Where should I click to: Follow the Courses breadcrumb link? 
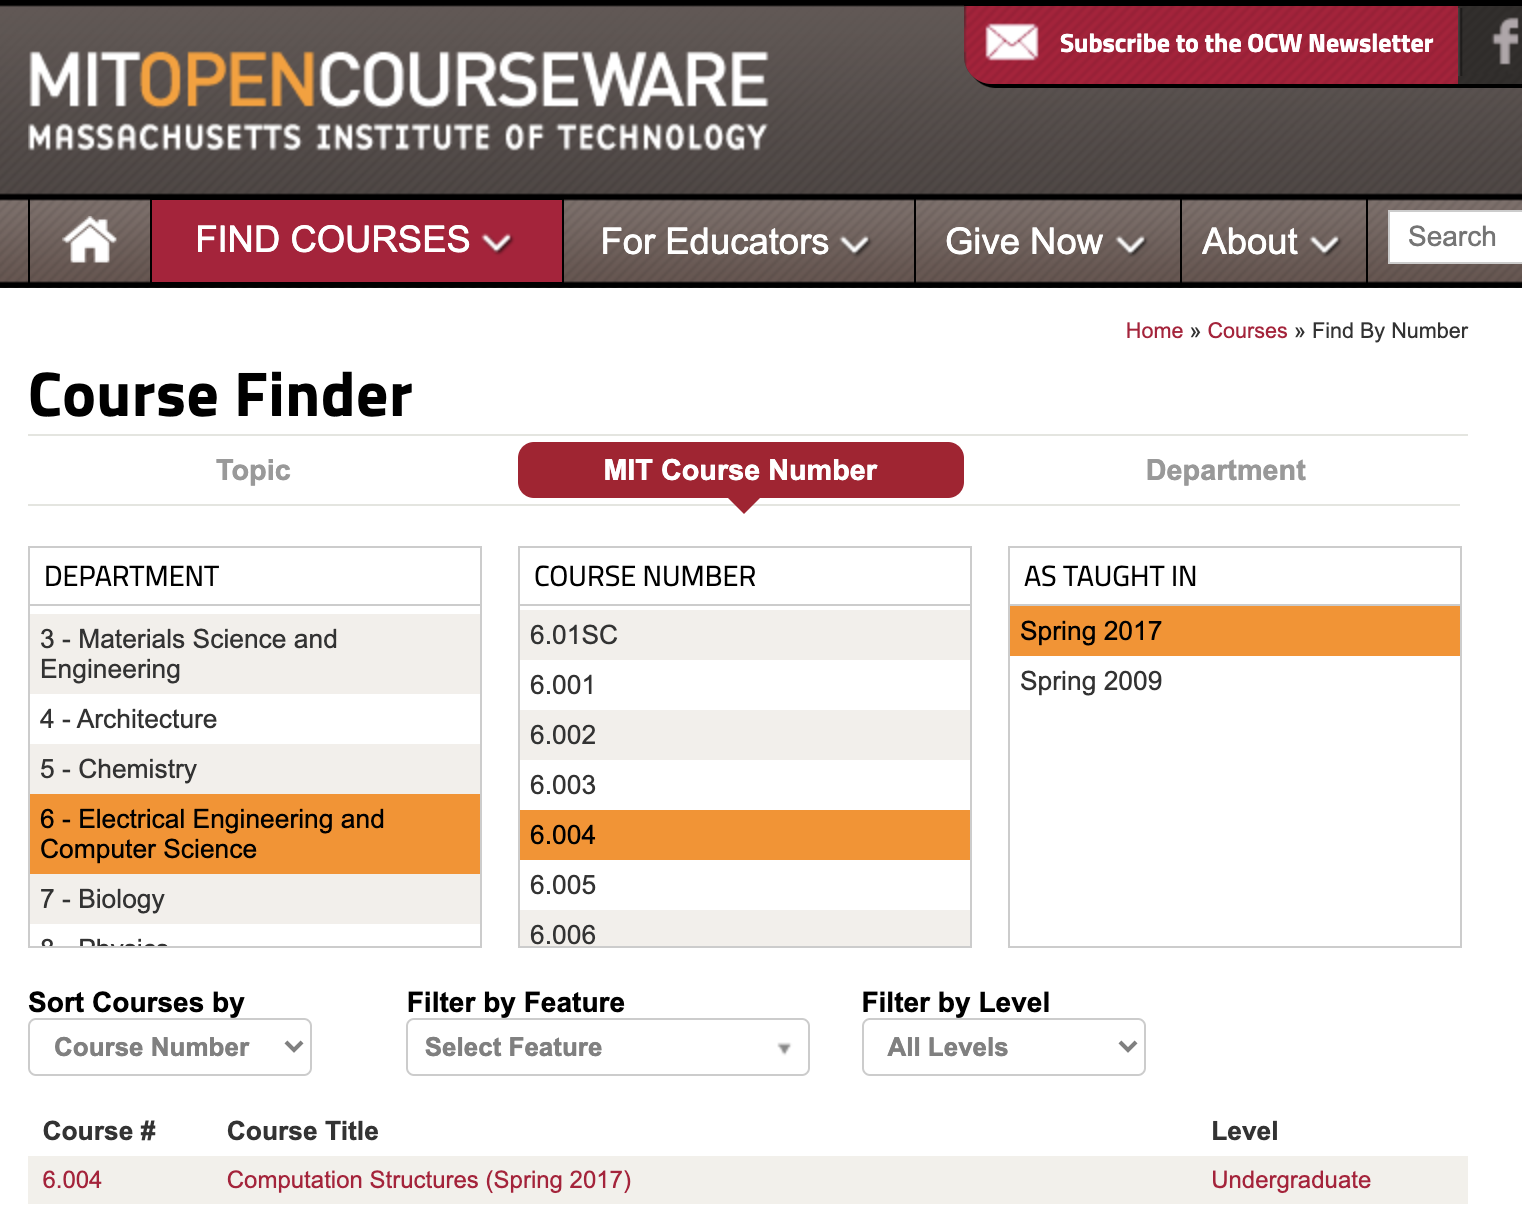click(1247, 331)
